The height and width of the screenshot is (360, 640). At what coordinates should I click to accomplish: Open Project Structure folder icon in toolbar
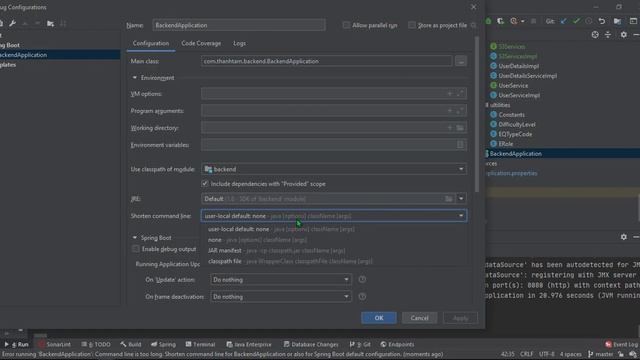(618, 21)
